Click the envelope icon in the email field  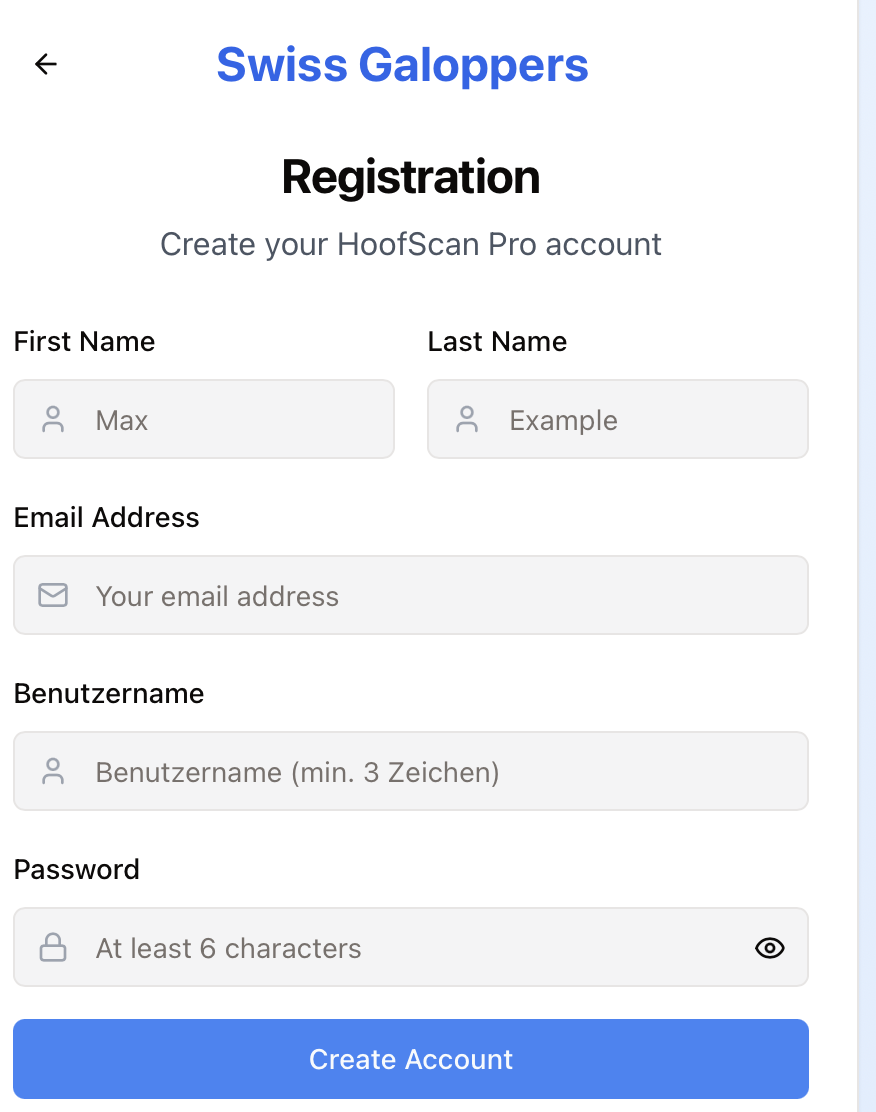[53, 596]
